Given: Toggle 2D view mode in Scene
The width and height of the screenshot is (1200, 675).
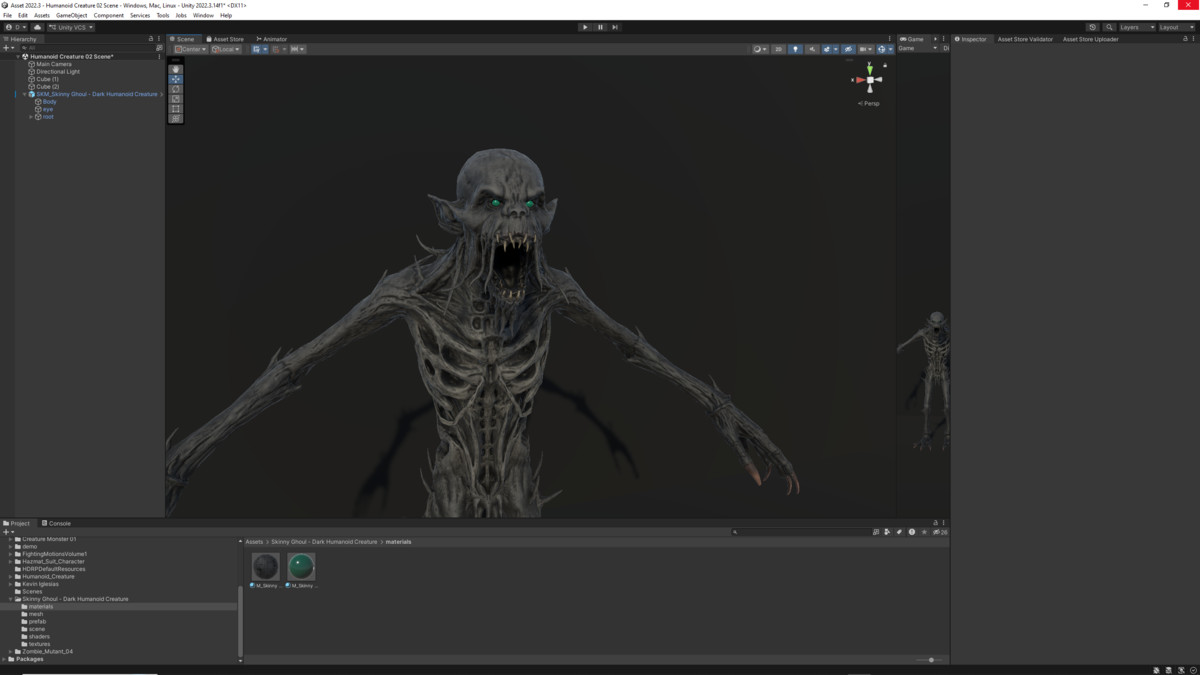Looking at the screenshot, I should 779,49.
